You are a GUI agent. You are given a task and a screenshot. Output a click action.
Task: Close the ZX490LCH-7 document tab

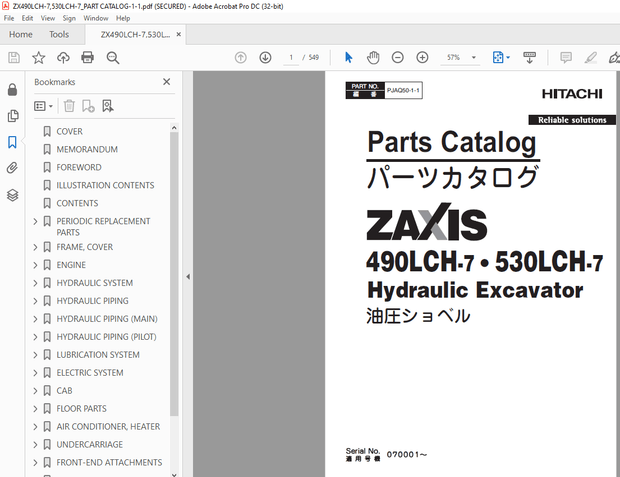click(179, 34)
